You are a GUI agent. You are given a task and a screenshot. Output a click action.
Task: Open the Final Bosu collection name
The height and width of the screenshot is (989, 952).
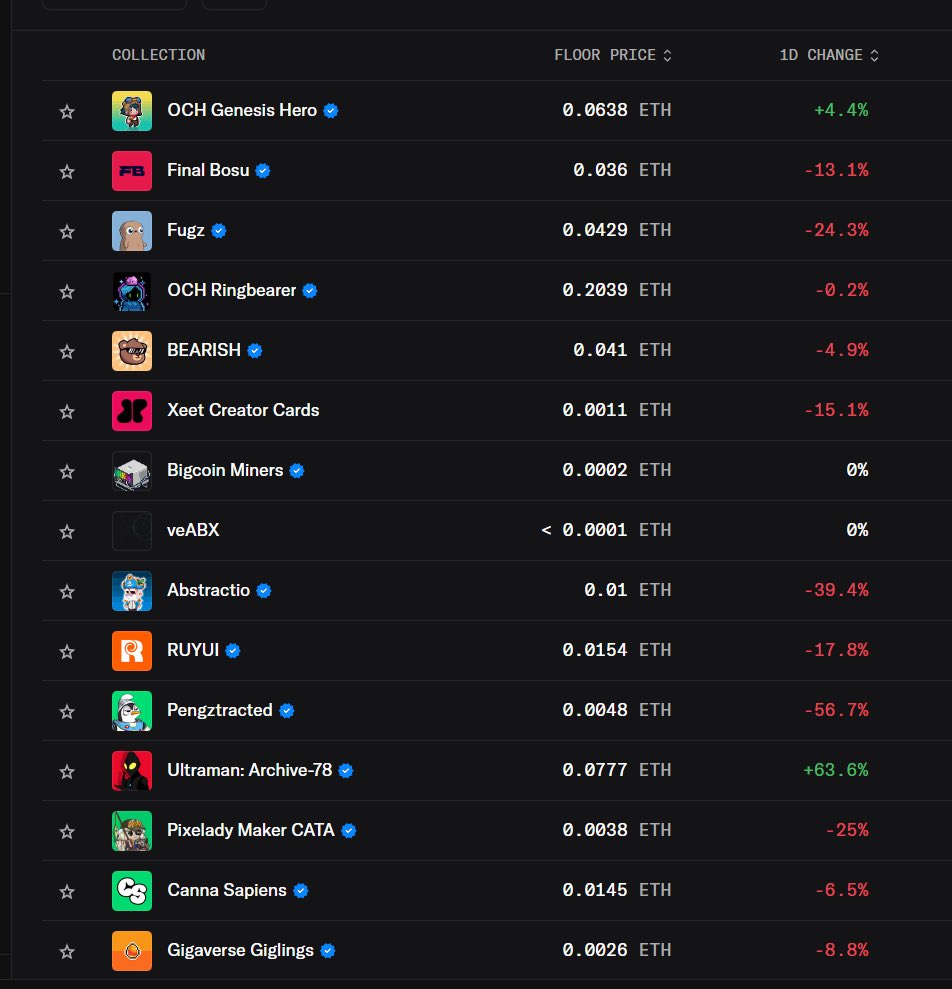pyautogui.click(x=208, y=170)
